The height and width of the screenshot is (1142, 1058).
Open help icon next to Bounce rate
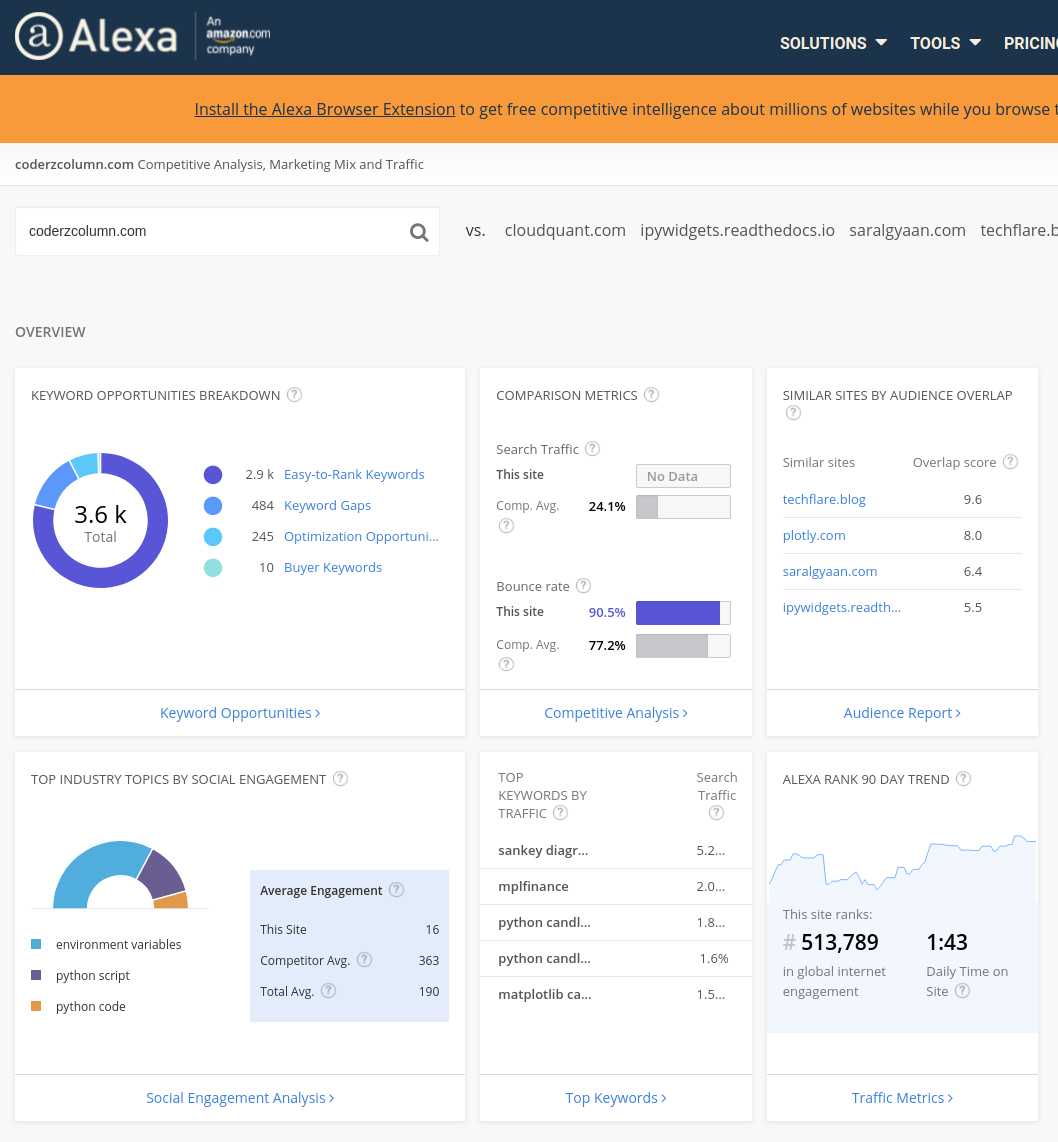tap(583, 586)
